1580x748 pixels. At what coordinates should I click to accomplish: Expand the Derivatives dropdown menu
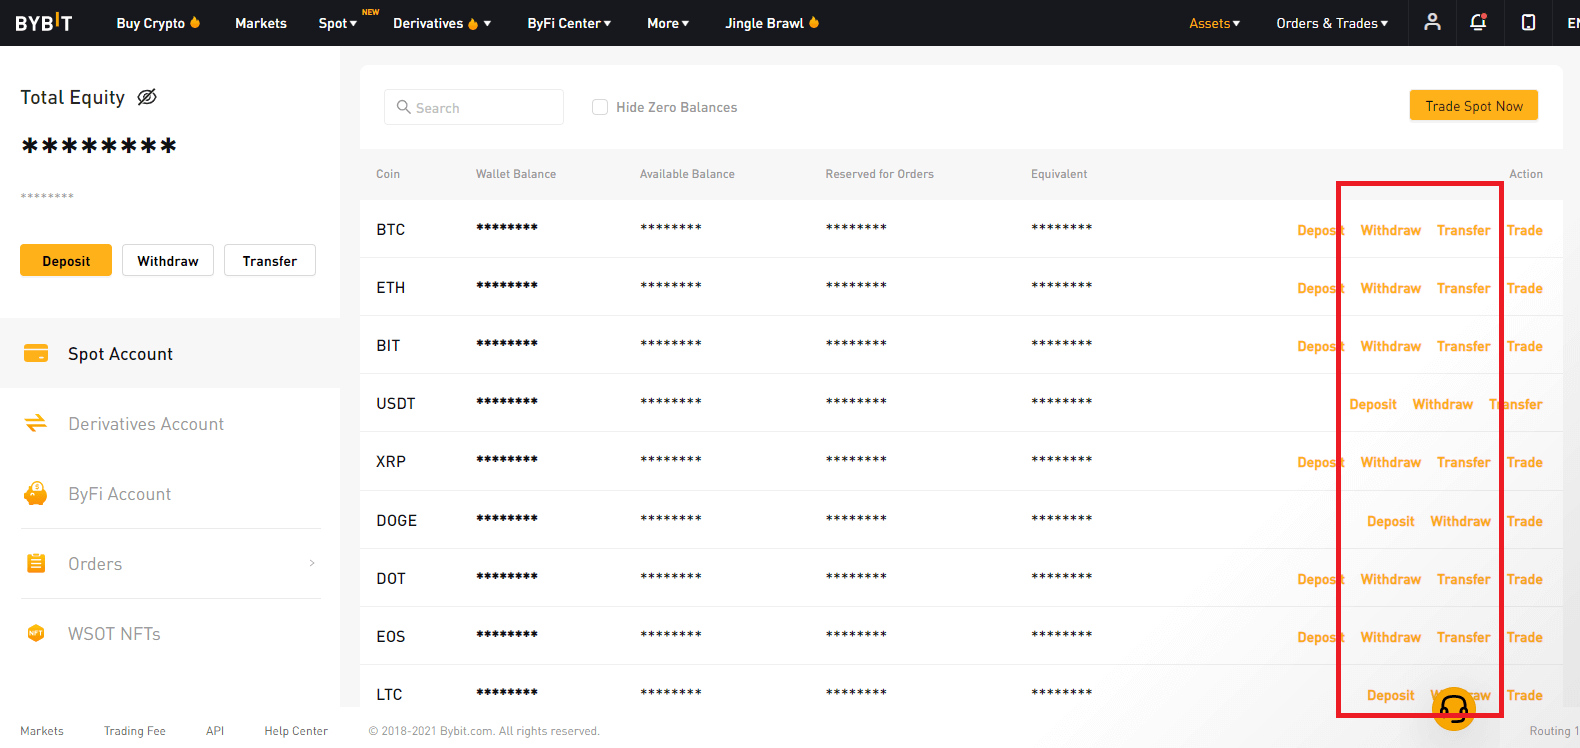(x=442, y=23)
